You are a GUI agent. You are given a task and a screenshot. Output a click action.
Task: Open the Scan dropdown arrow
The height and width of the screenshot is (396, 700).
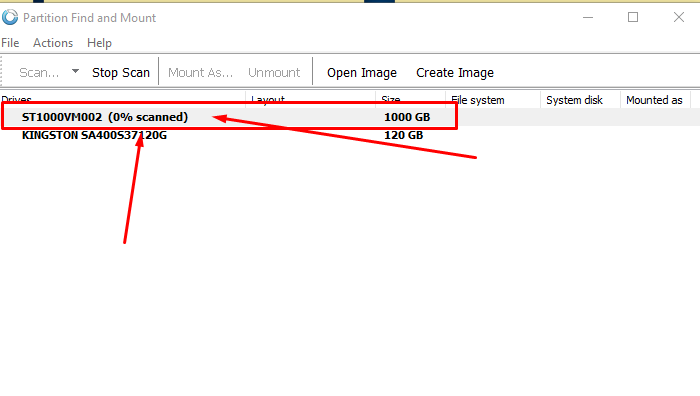[x=75, y=71]
